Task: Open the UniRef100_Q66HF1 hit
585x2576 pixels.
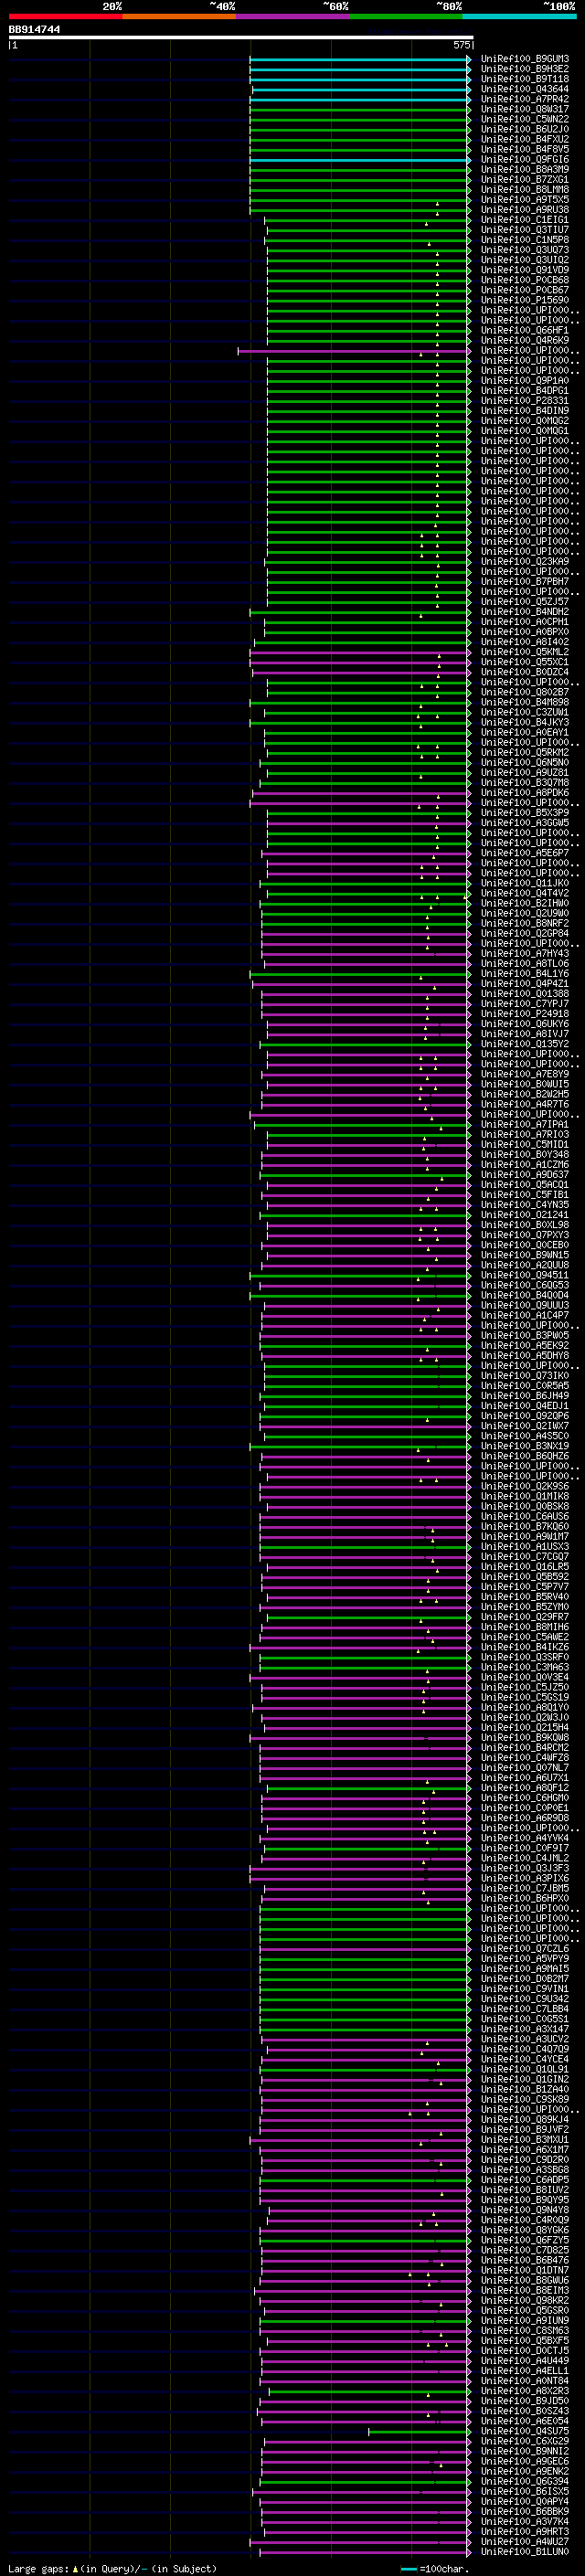Action: tap(524, 330)
